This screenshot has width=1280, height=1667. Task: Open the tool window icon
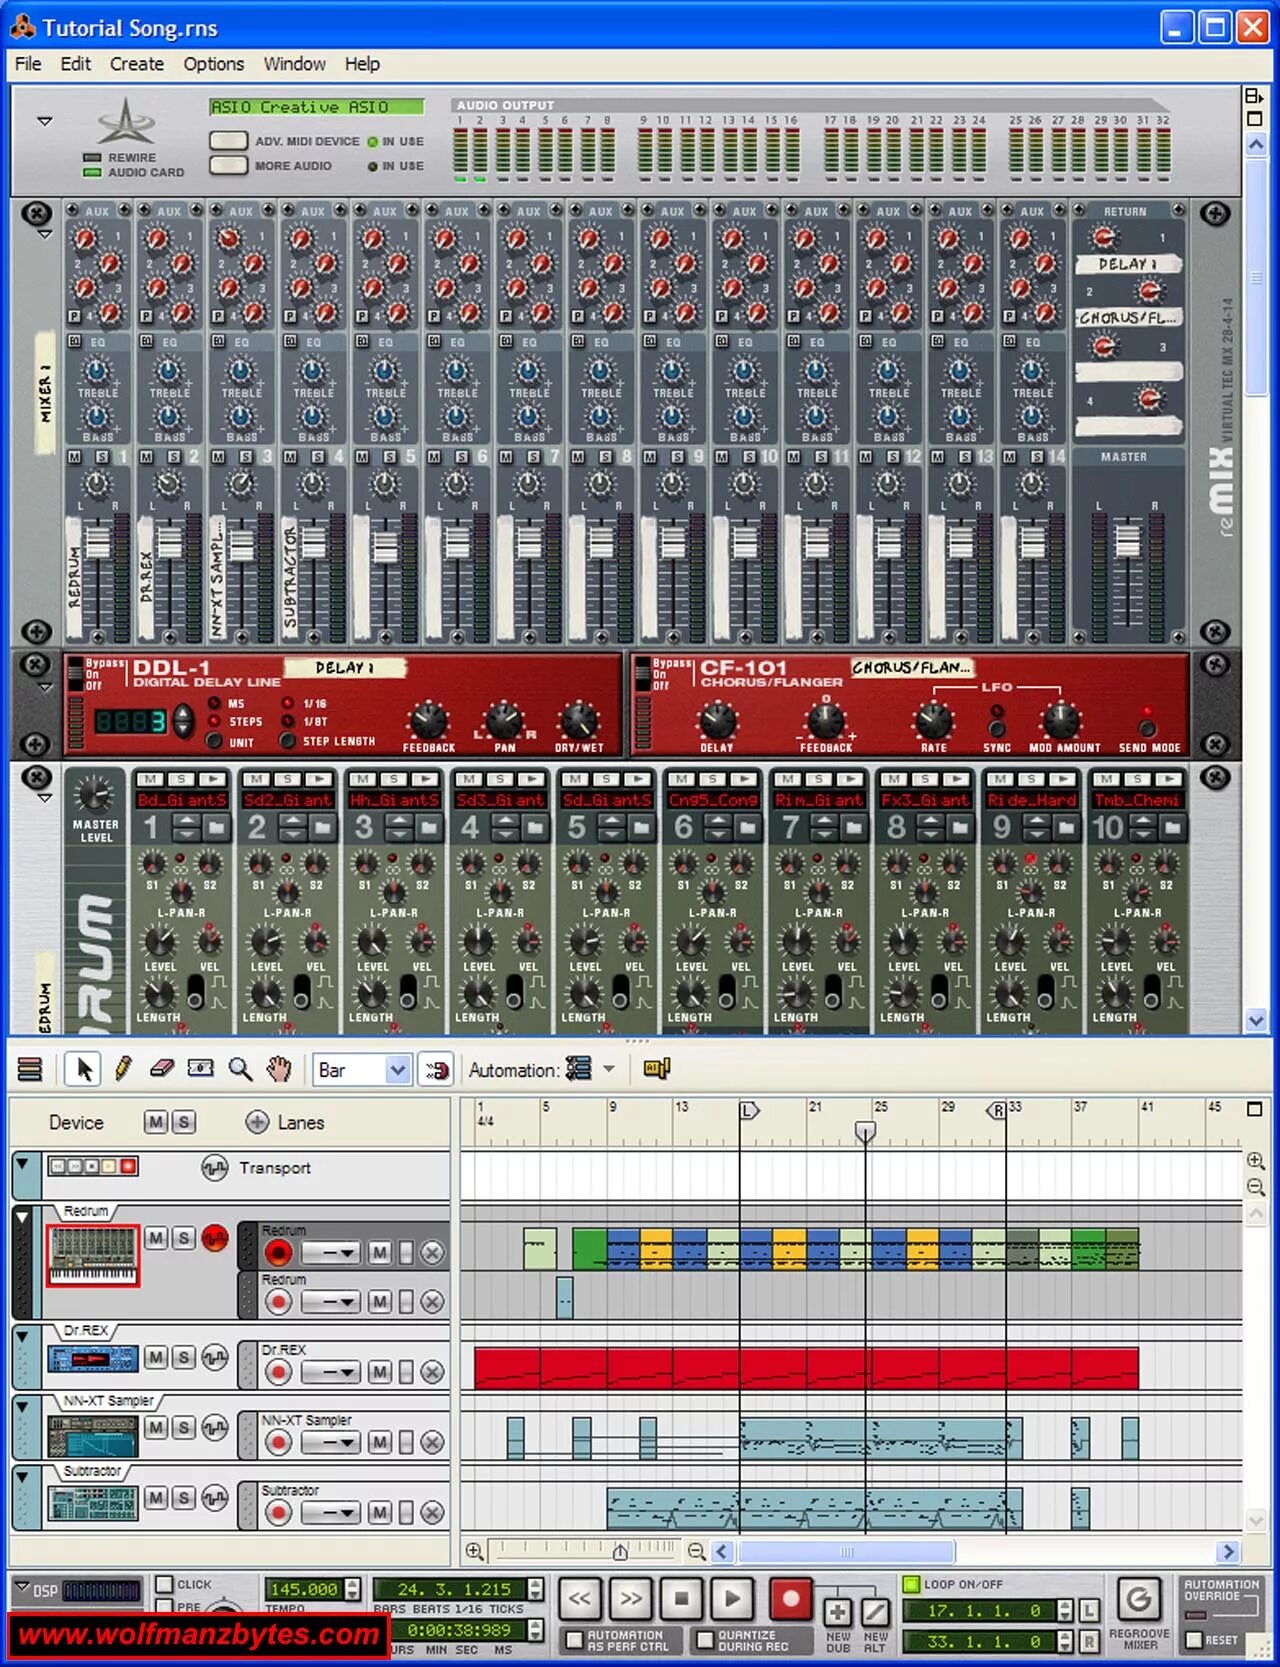coord(656,1069)
